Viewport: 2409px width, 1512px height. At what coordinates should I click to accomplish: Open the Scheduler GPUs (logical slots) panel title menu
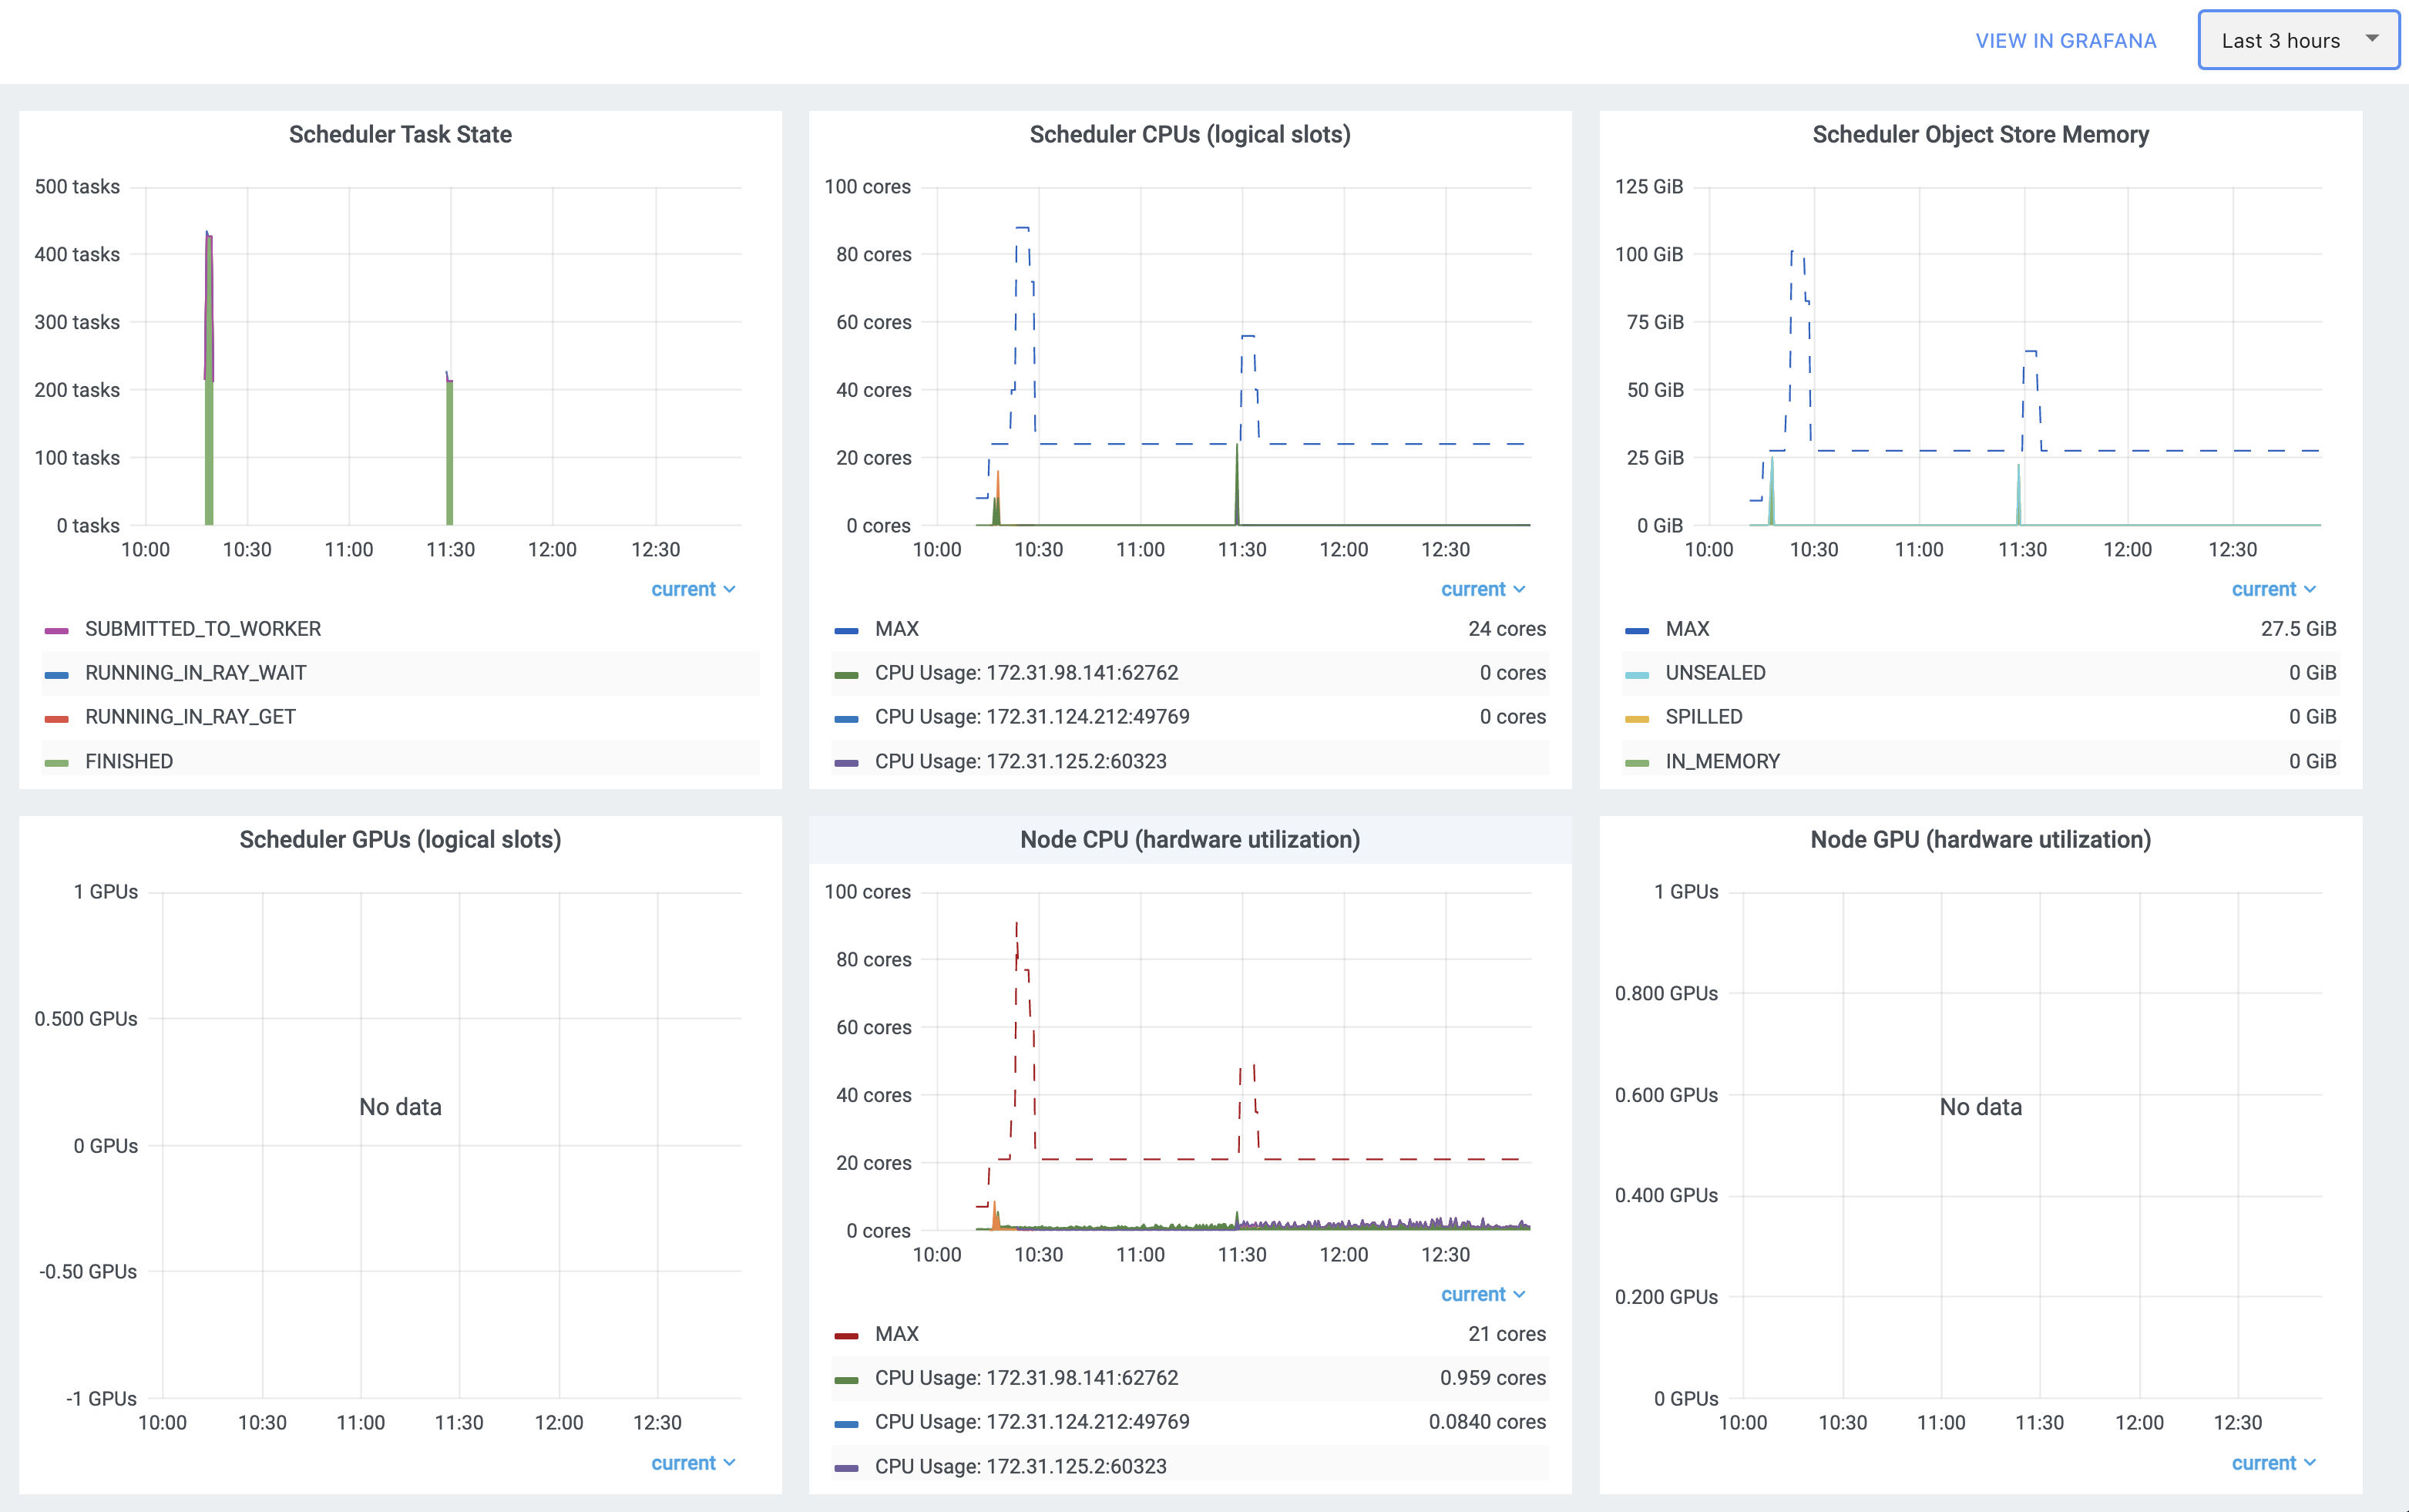400,839
